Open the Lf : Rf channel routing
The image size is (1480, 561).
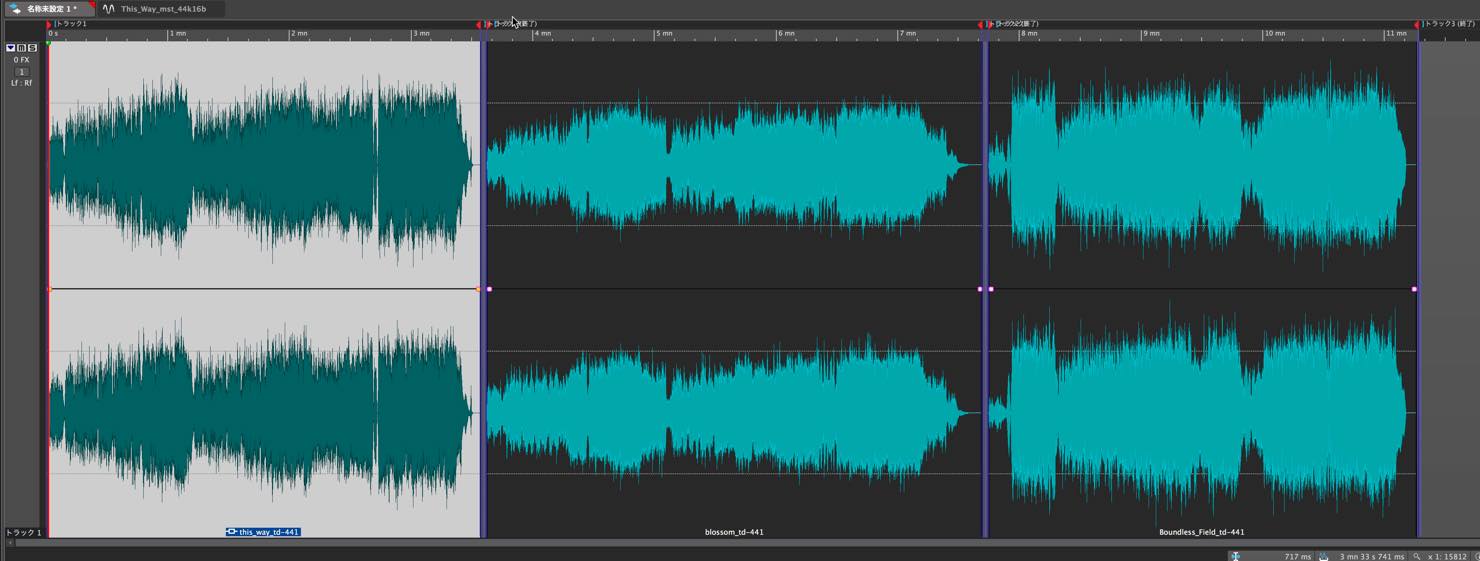(21, 83)
